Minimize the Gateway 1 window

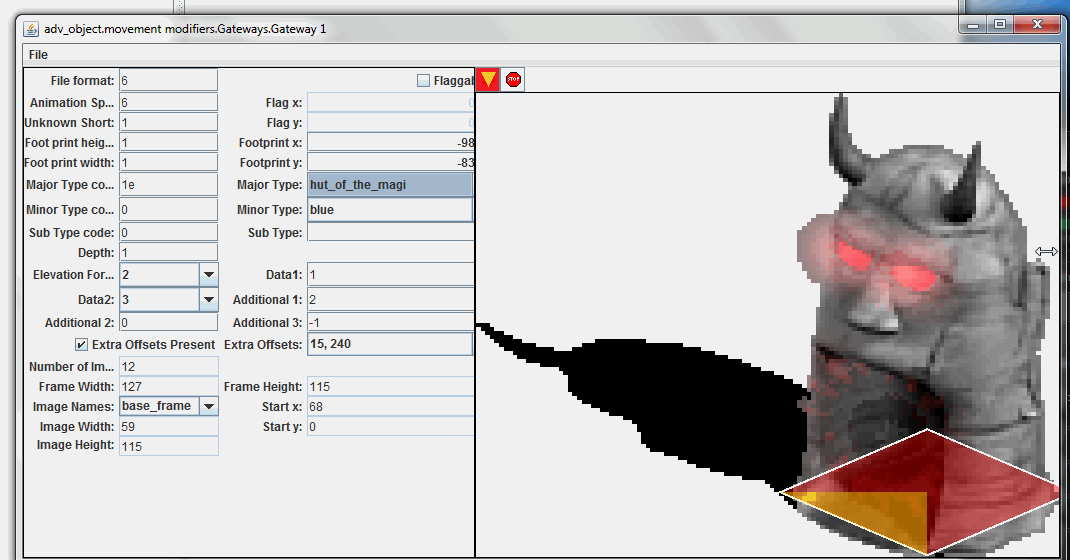coord(972,25)
